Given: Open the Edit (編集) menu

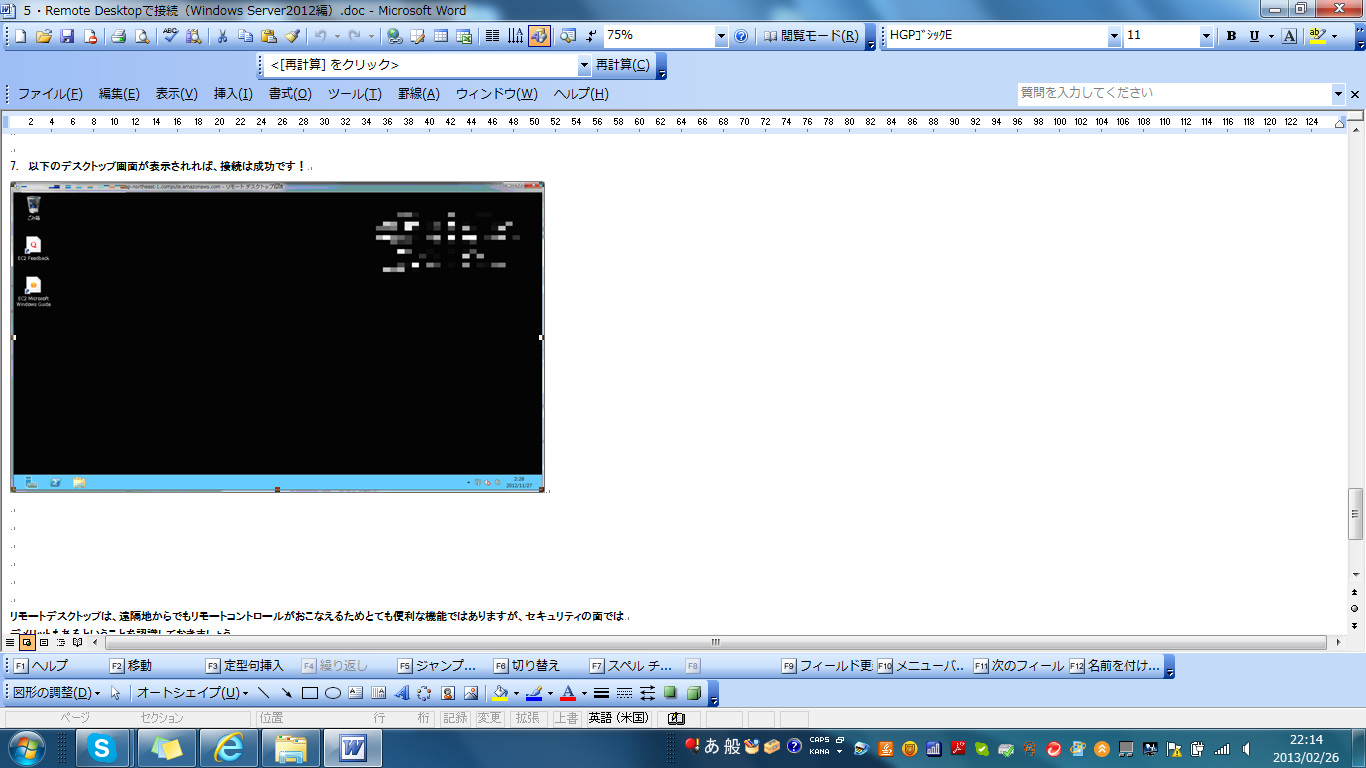Looking at the screenshot, I should (119, 94).
